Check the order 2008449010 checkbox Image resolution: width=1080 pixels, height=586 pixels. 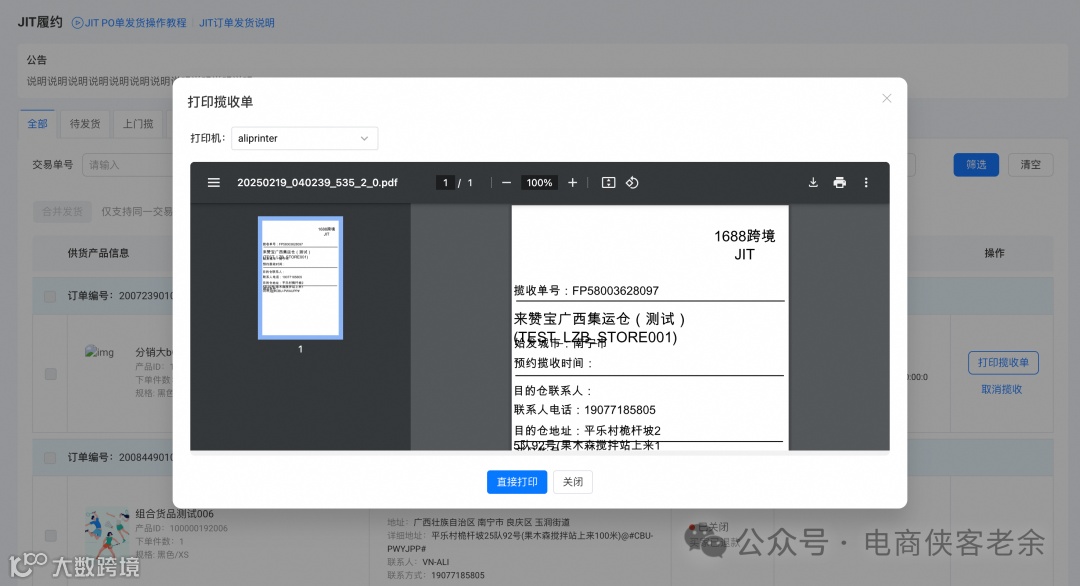tap(50, 458)
